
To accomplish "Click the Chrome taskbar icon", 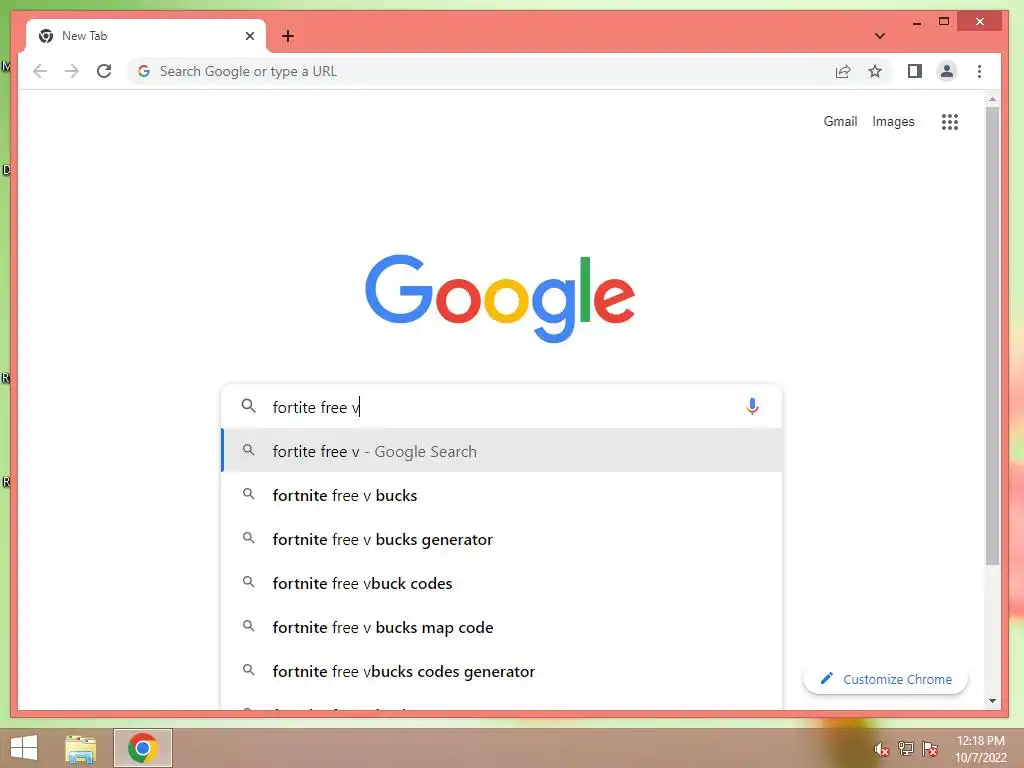I will 142,748.
